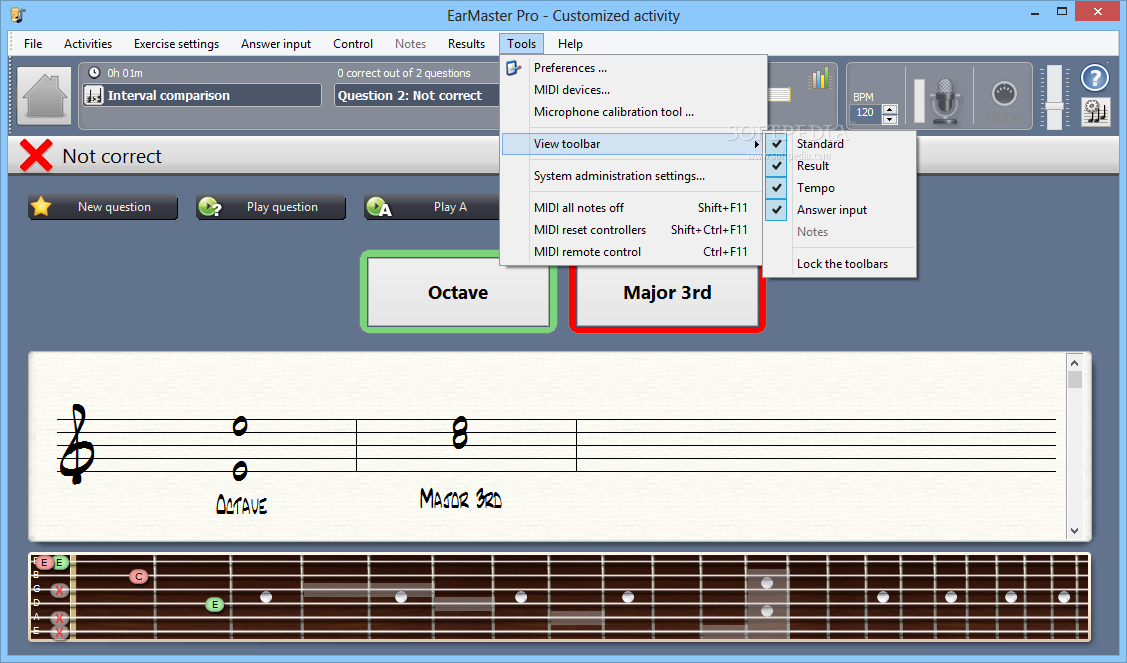Open the Results menu
The image size is (1127, 663).
pyautogui.click(x=466, y=44)
